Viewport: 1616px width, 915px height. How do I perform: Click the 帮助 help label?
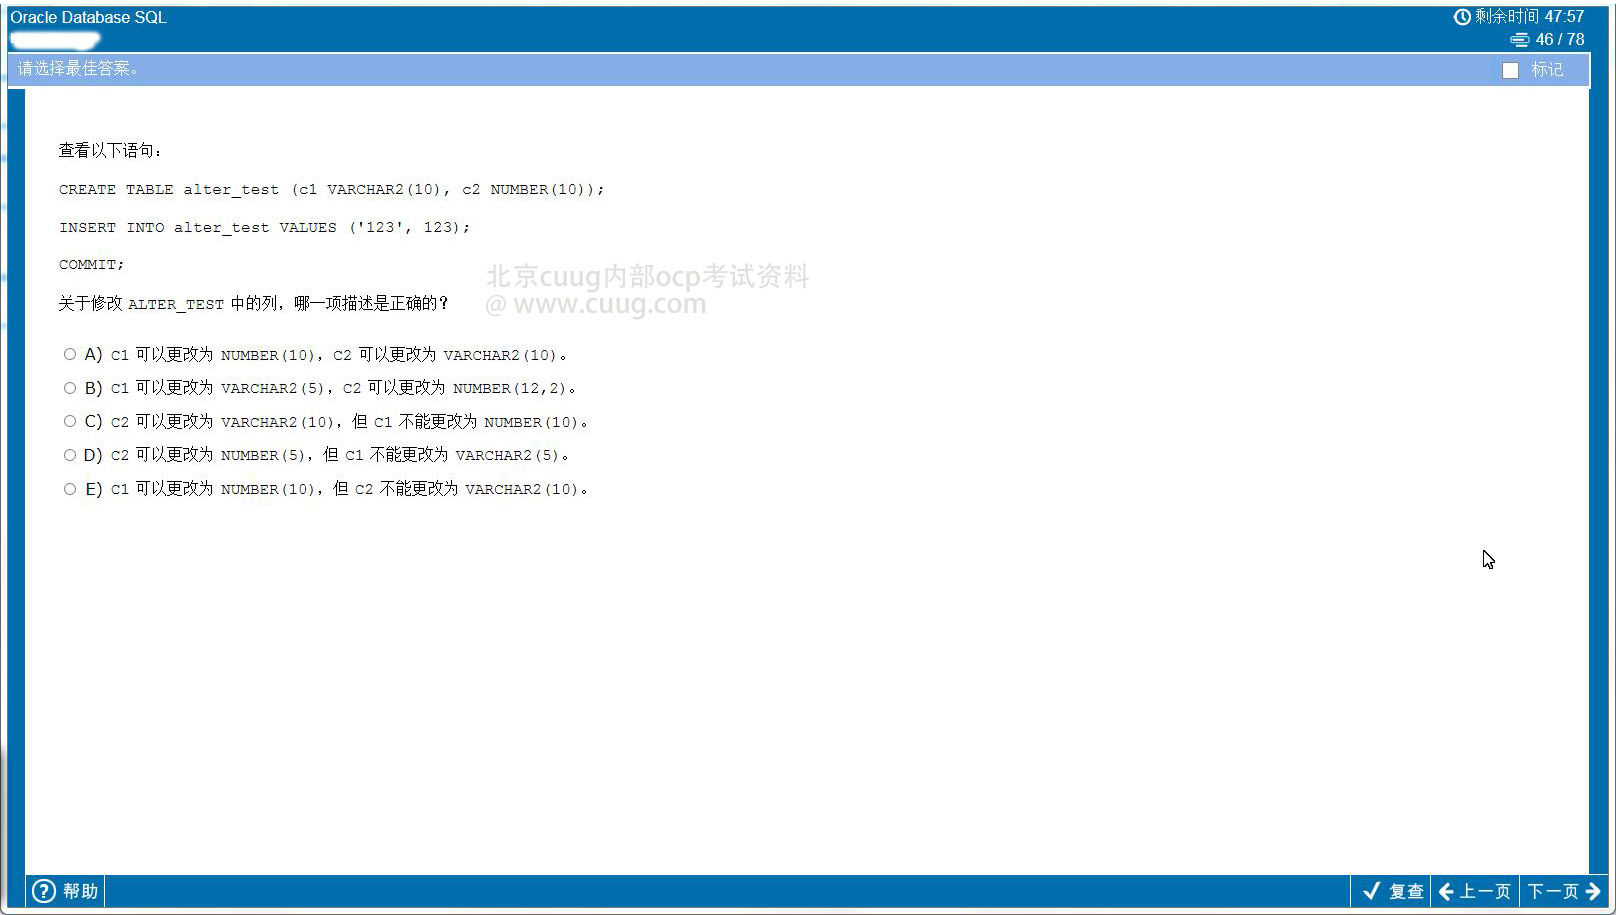click(x=81, y=891)
